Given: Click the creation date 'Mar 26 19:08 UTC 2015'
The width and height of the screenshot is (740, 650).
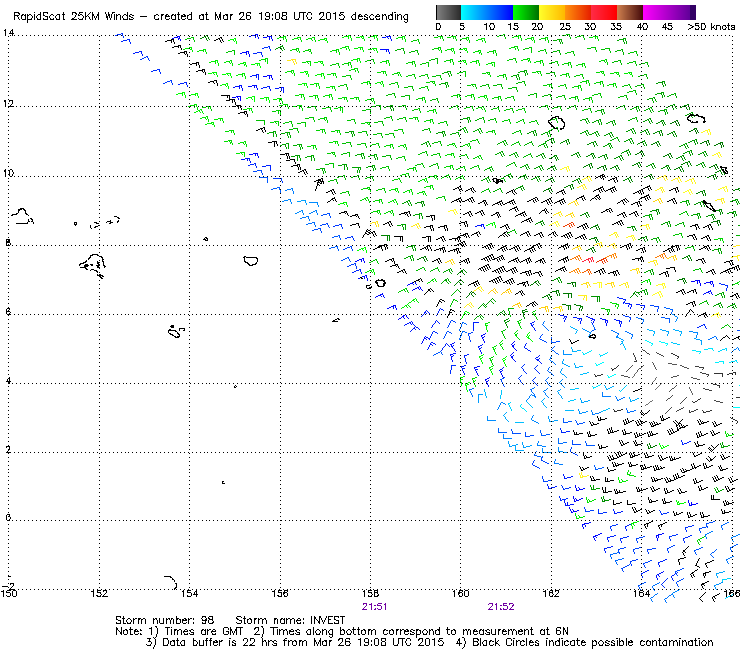Looking at the screenshot, I should (279, 17).
